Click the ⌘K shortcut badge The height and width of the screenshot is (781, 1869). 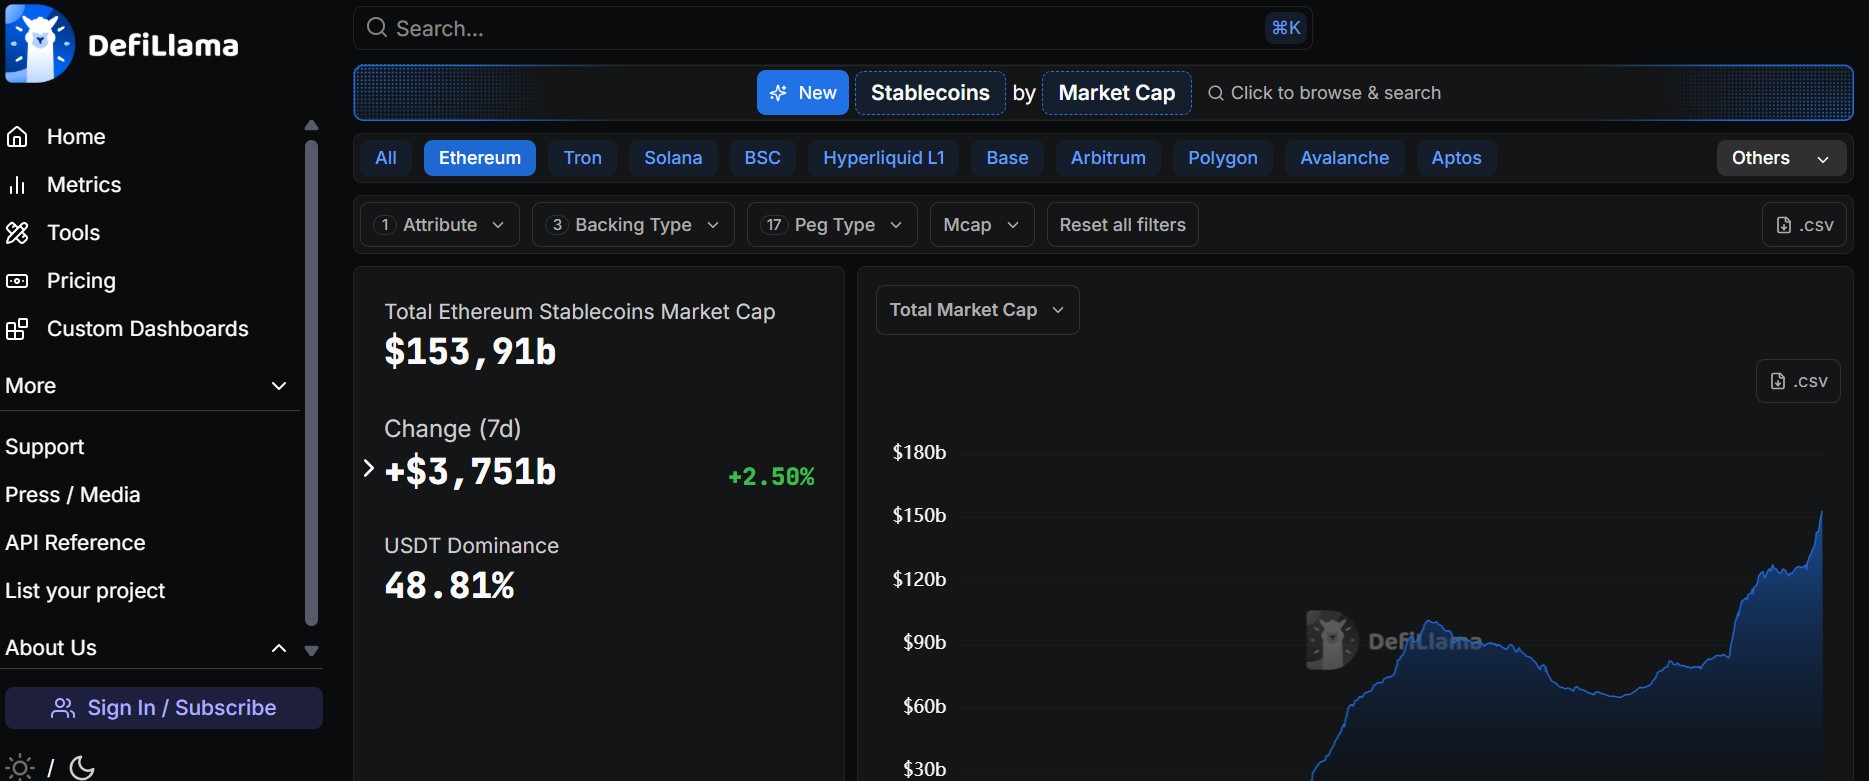click(x=1286, y=28)
